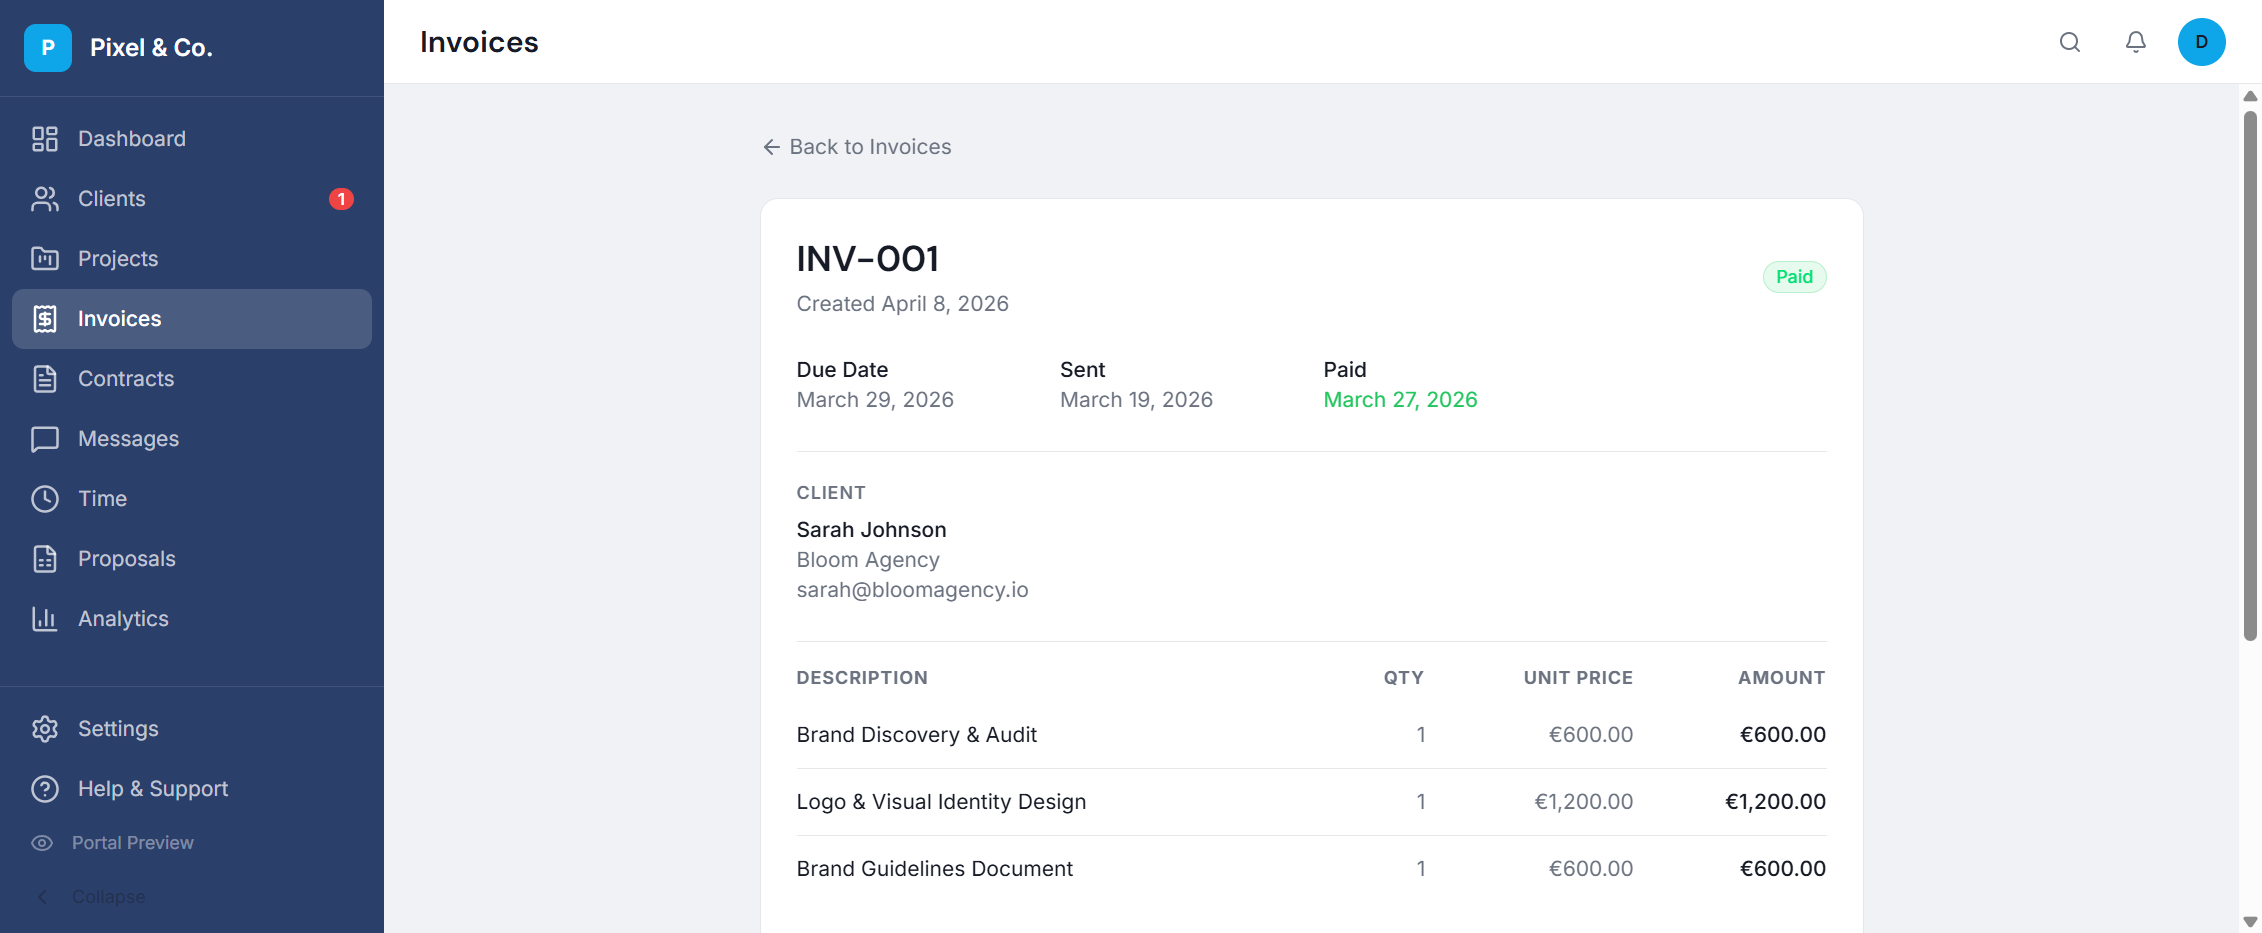Click the scrollbar up arrow
Image resolution: width=2262 pixels, height=933 pixels.
coord(2250,96)
